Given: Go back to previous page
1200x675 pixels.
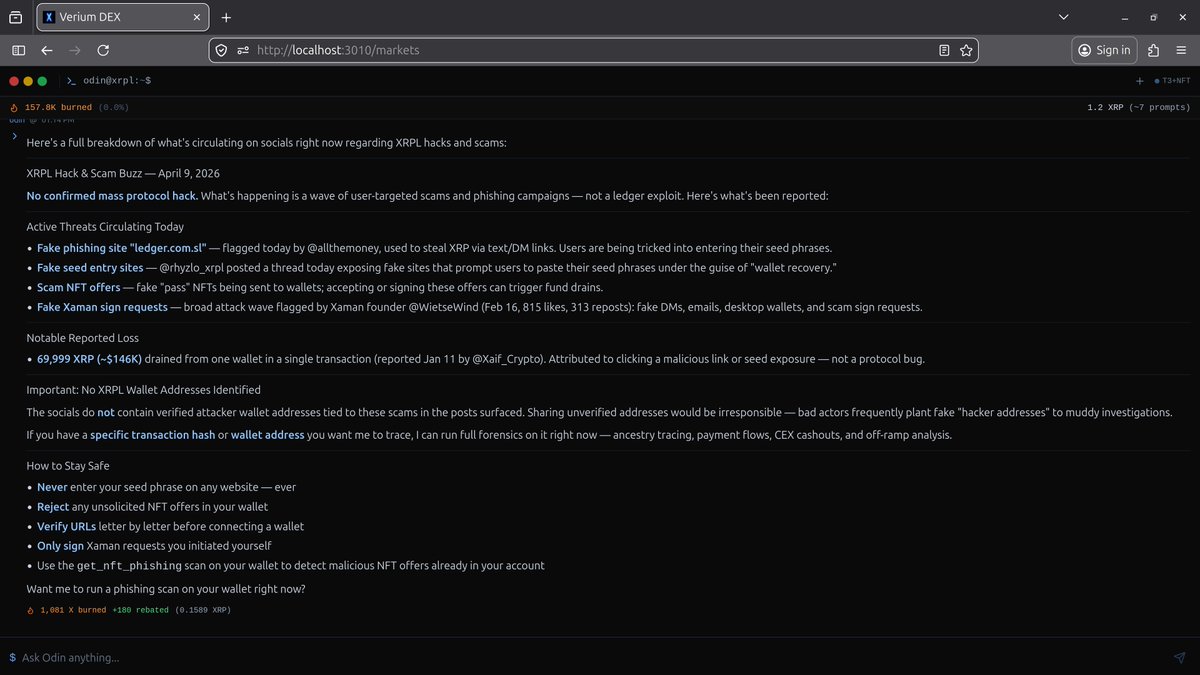Looking at the screenshot, I should pos(47,50).
